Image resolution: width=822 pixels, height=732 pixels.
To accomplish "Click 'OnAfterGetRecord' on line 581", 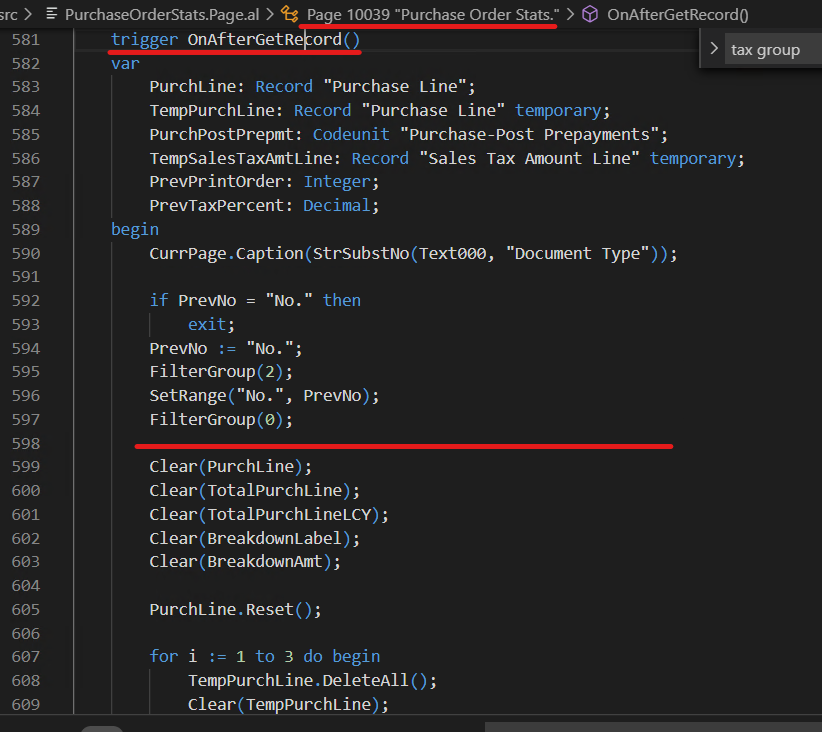I will (265, 39).
